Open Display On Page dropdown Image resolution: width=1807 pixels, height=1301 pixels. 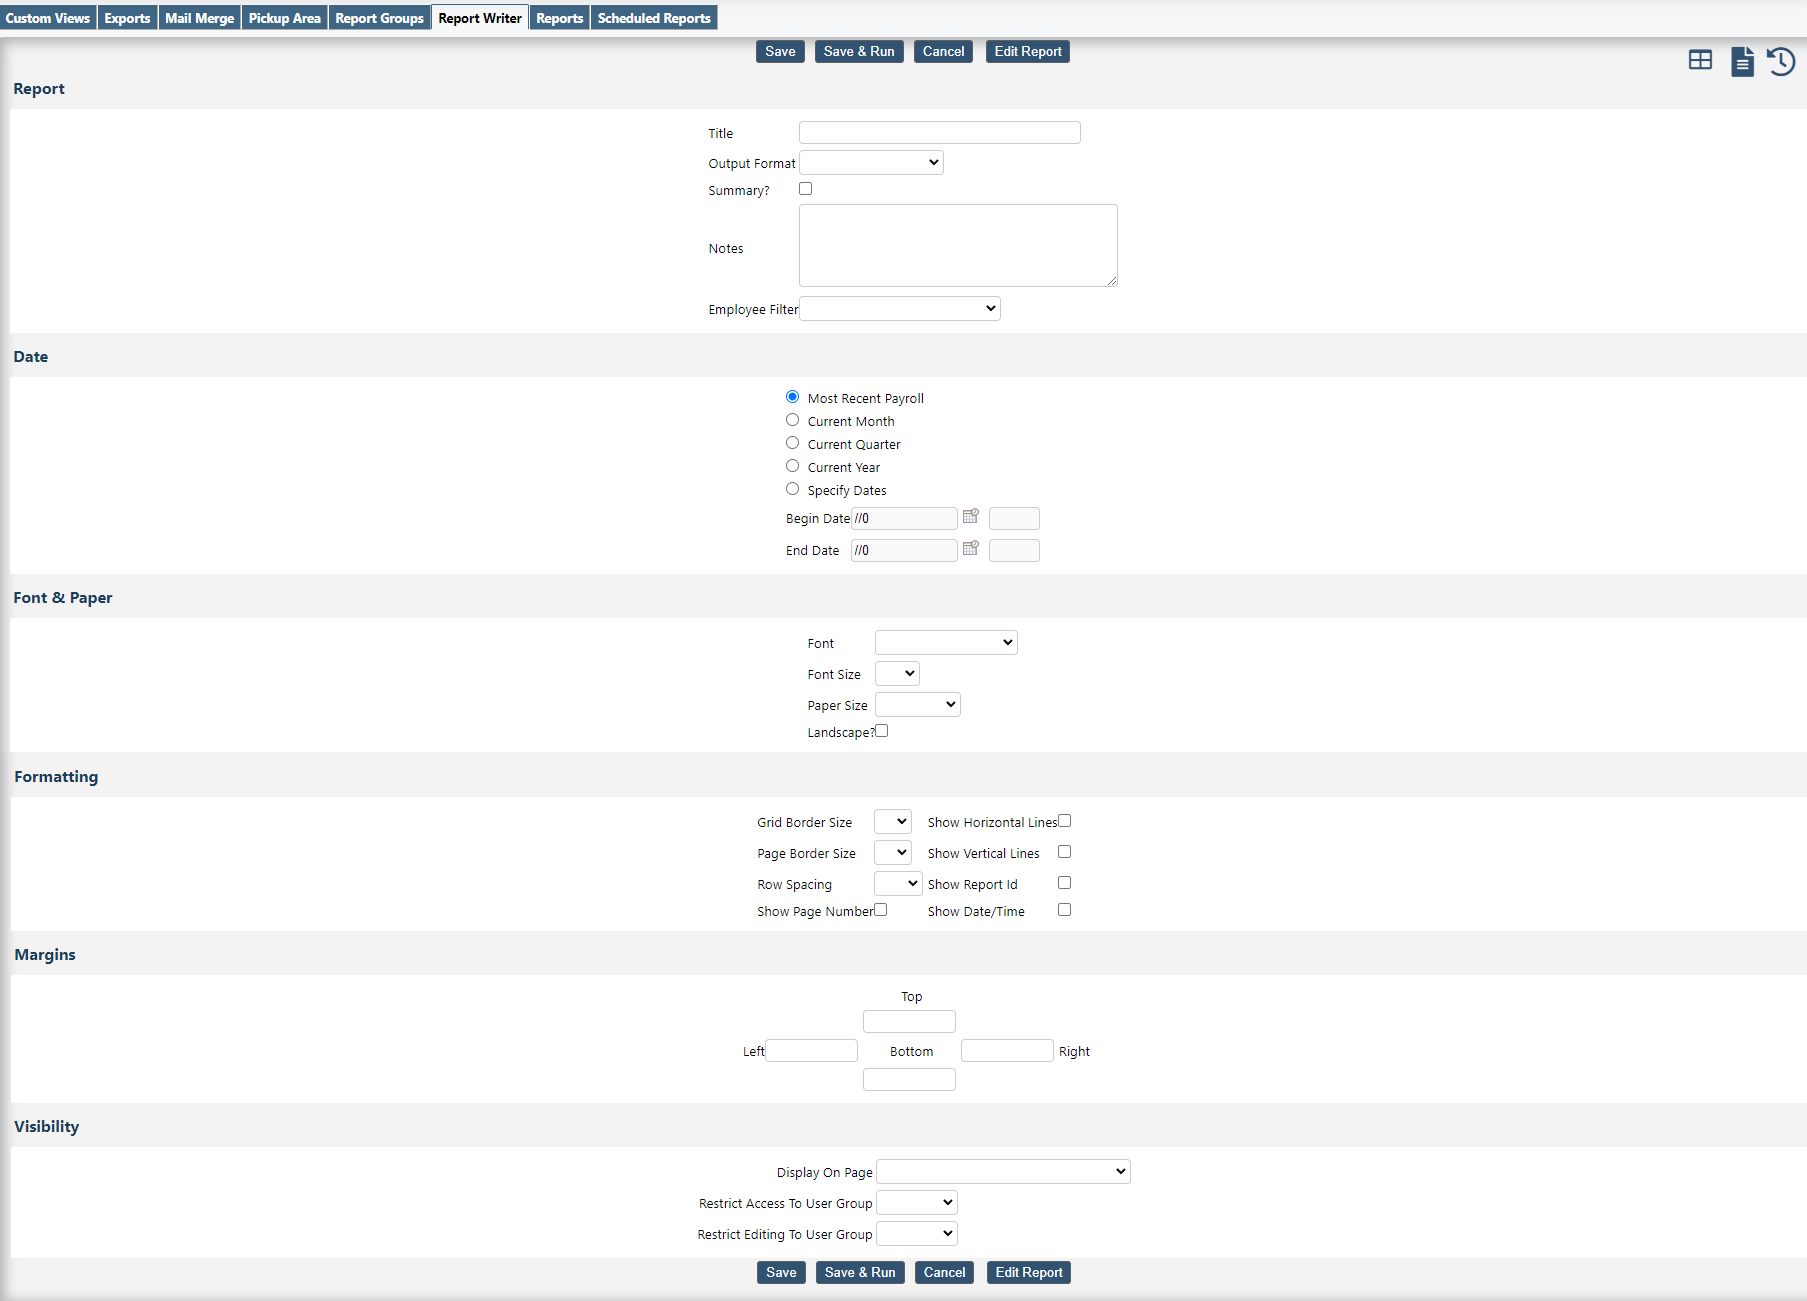1003,1172
